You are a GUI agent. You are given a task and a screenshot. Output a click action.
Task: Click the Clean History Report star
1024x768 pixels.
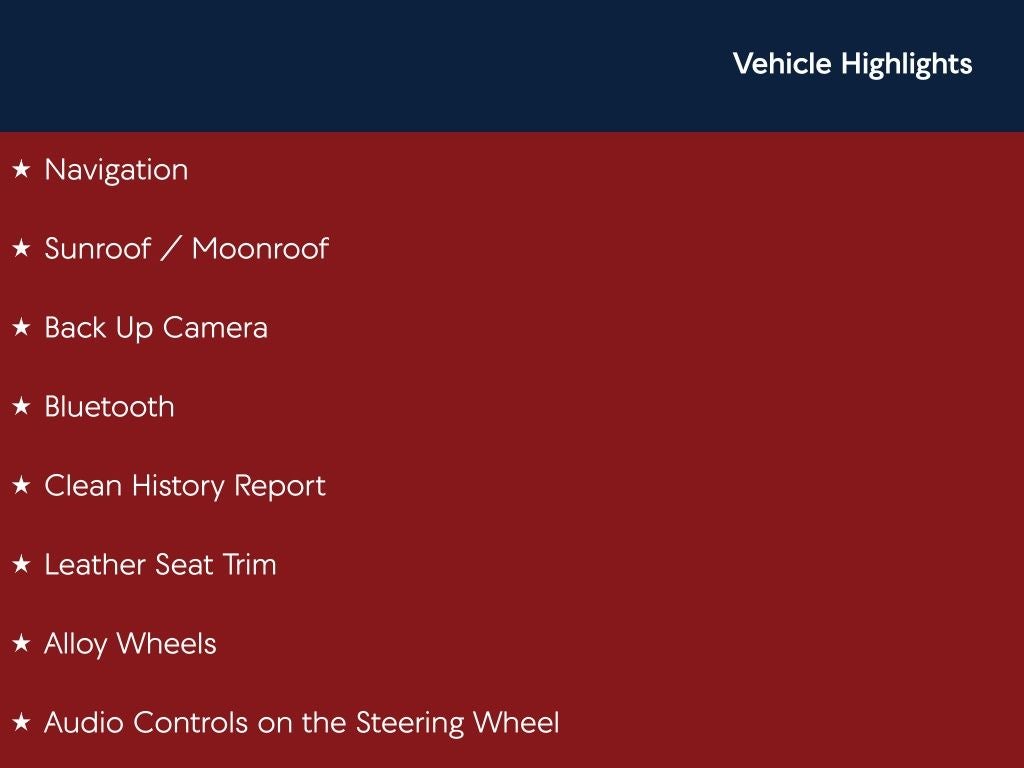click(x=21, y=486)
